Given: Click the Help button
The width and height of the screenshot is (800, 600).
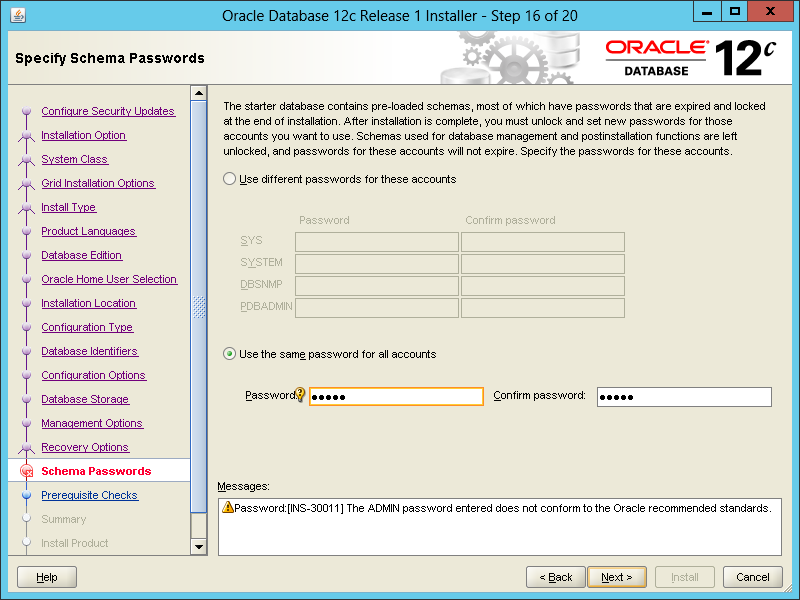Looking at the screenshot, I should pyautogui.click(x=47, y=577).
